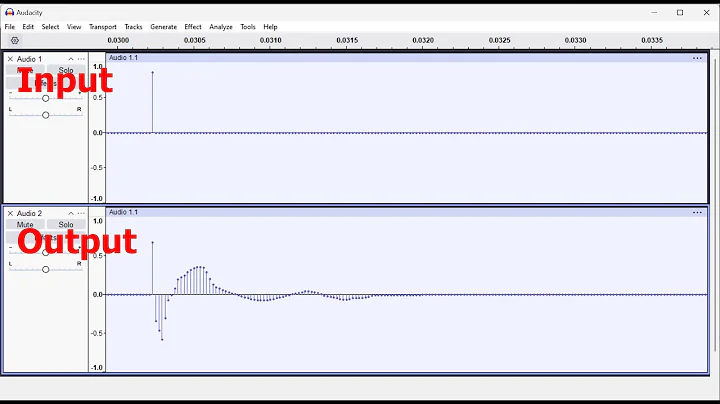Open the Select menu
720x404 pixels.
click(x=51, y=27)
